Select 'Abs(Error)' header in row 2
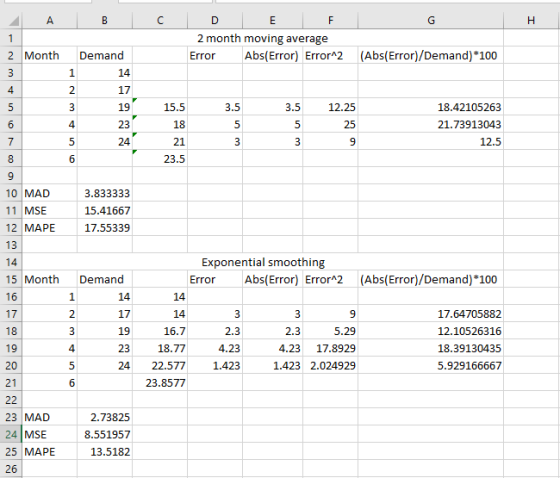 (x=272, y=55)
